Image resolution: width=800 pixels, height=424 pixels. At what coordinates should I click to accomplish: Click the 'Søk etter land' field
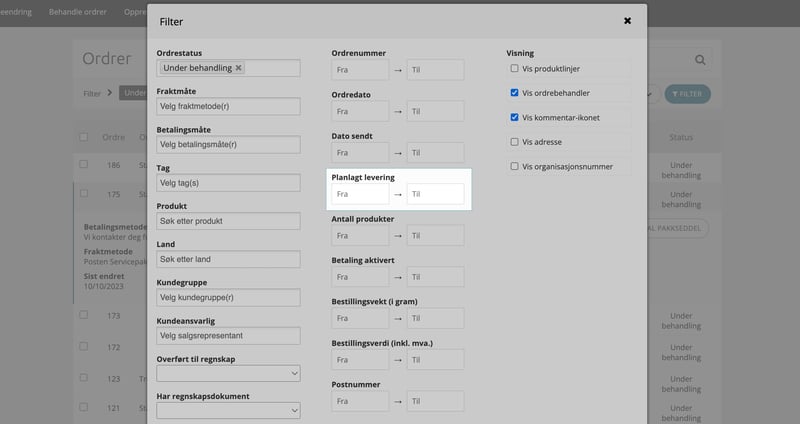point(228,259)
